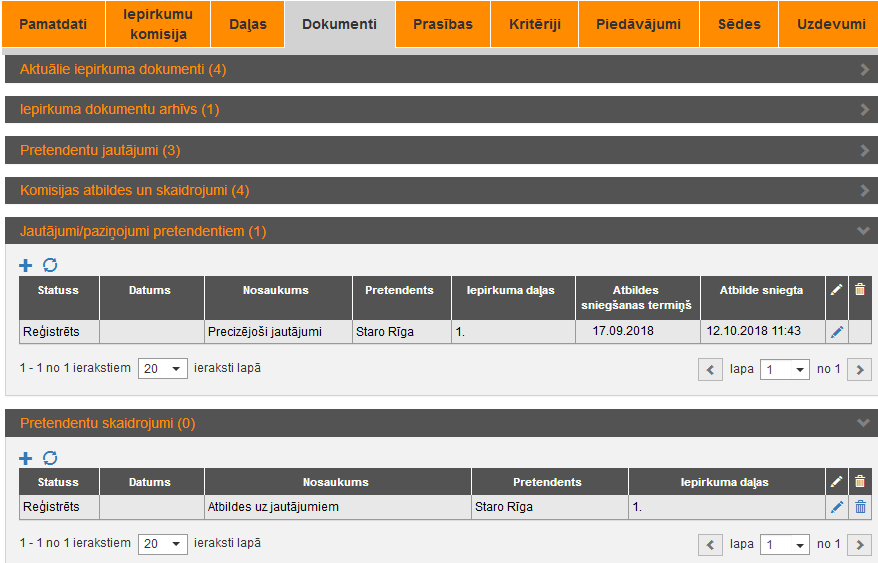This screenshot has height=563, width=878.
Task: Refresh the Jautājumi/paziņojumi pretendentiem table
Action: (x=50, y=265)
